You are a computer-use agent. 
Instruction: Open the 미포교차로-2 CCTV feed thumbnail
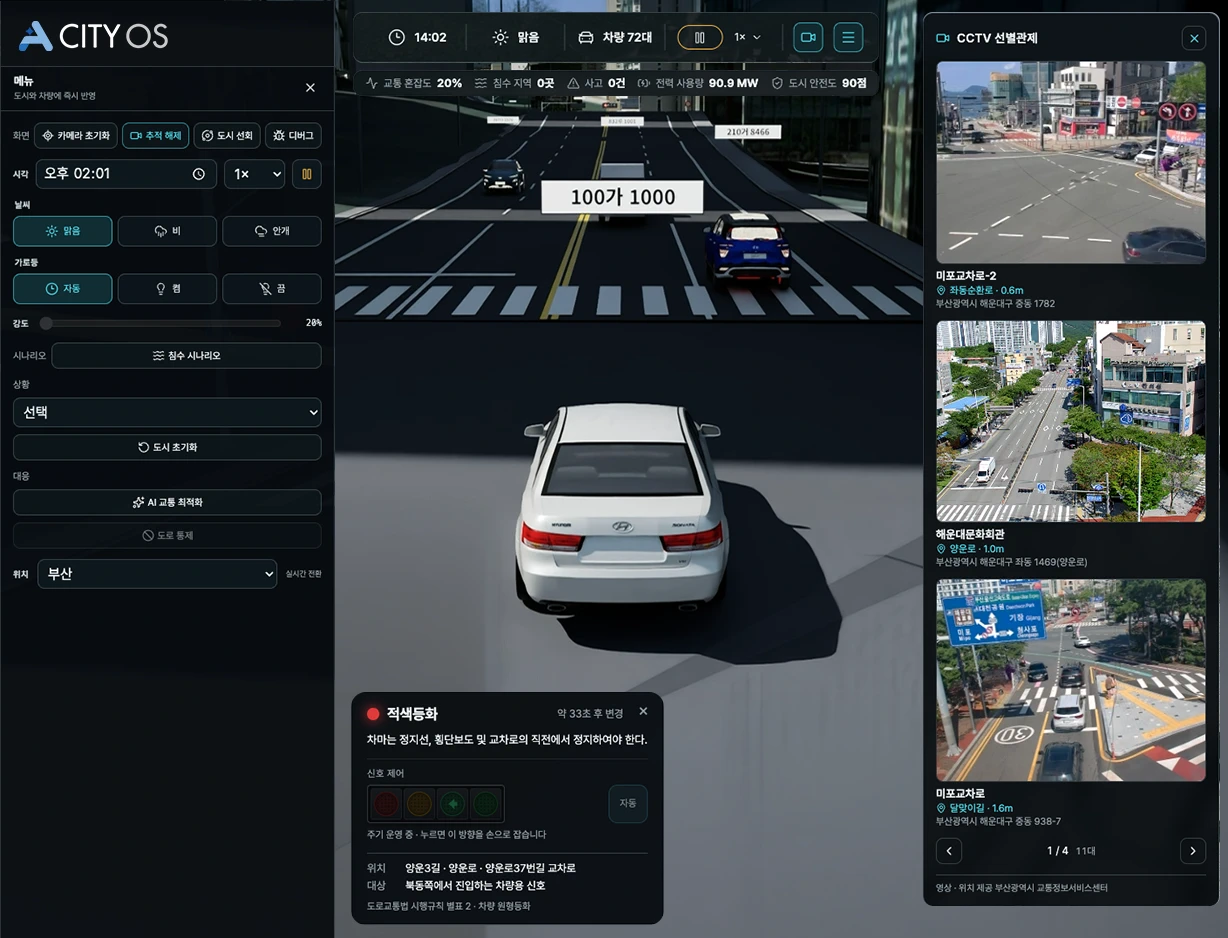[1070, 162]
